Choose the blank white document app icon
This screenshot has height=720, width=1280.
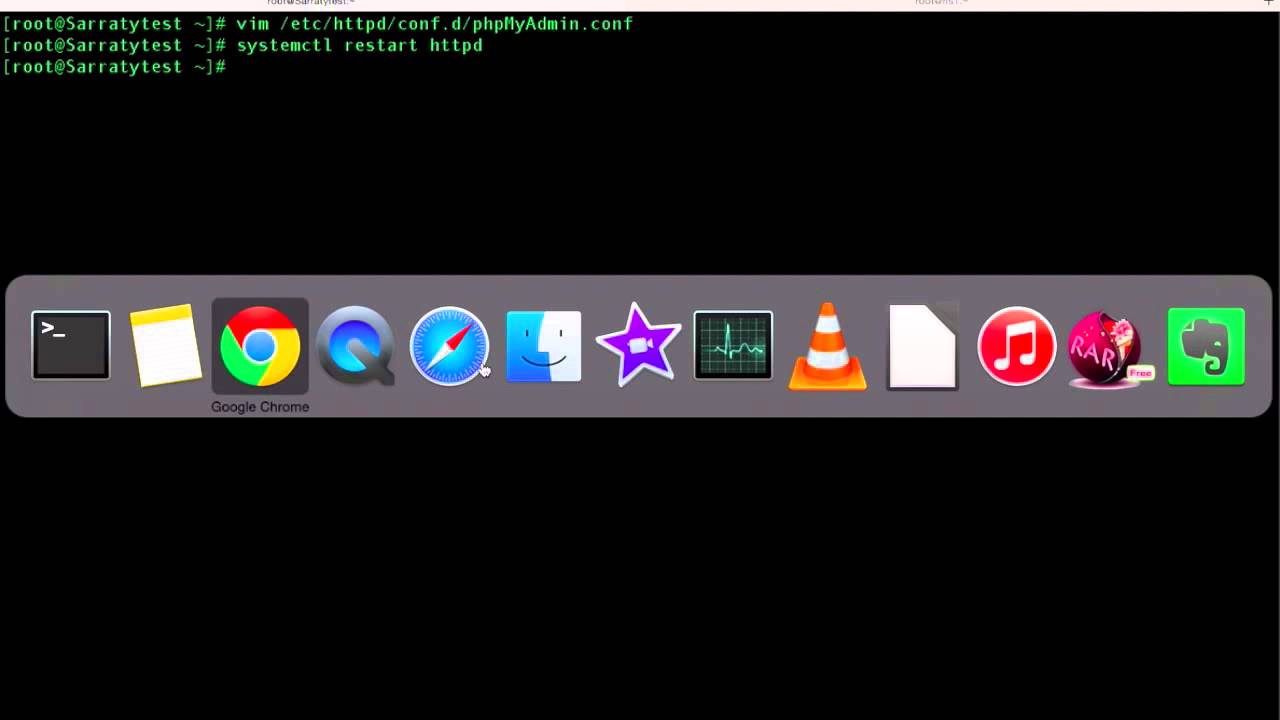[922, 347]
